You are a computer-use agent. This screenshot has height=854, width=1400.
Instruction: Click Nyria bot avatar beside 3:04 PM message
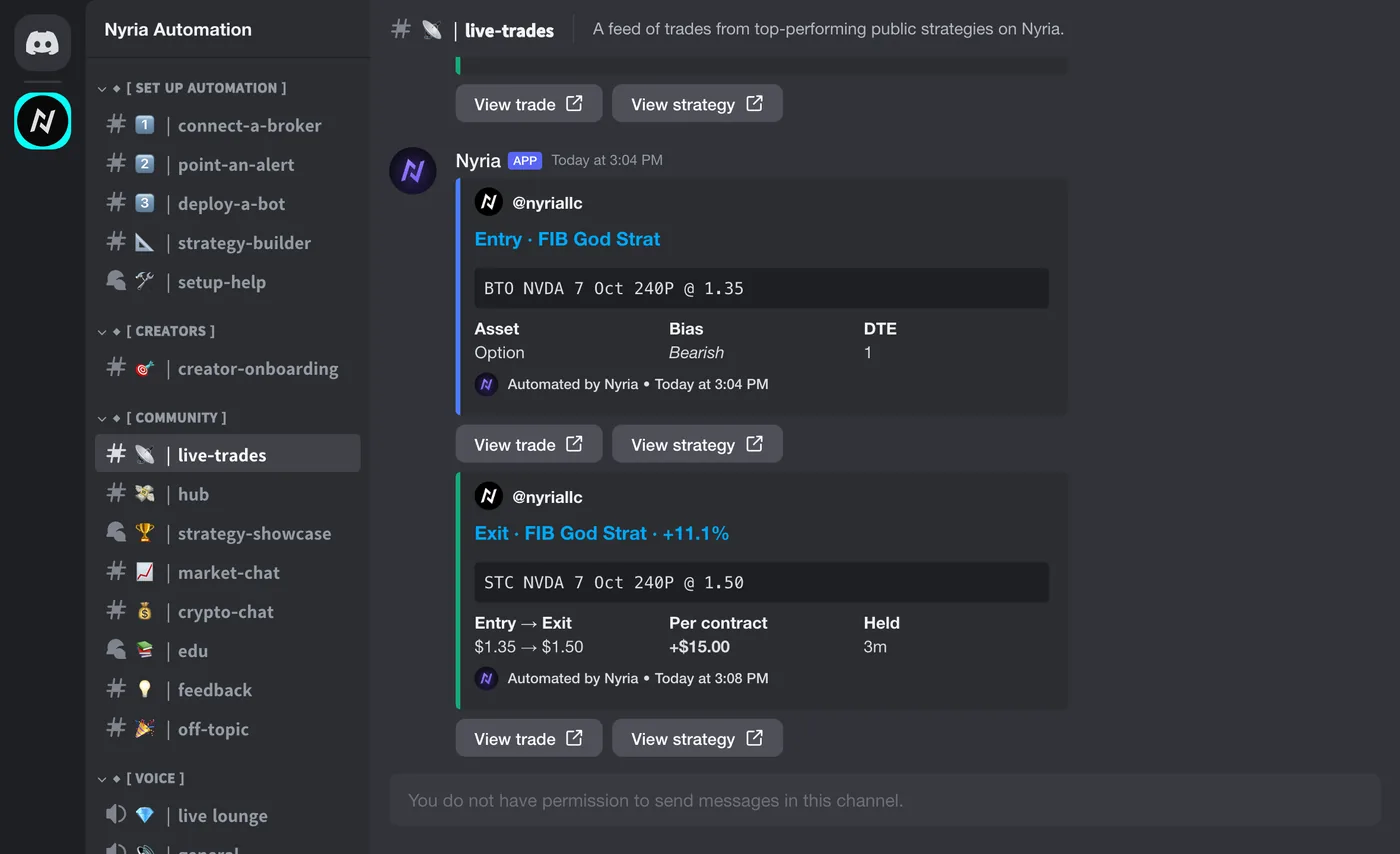pos(413,171)
